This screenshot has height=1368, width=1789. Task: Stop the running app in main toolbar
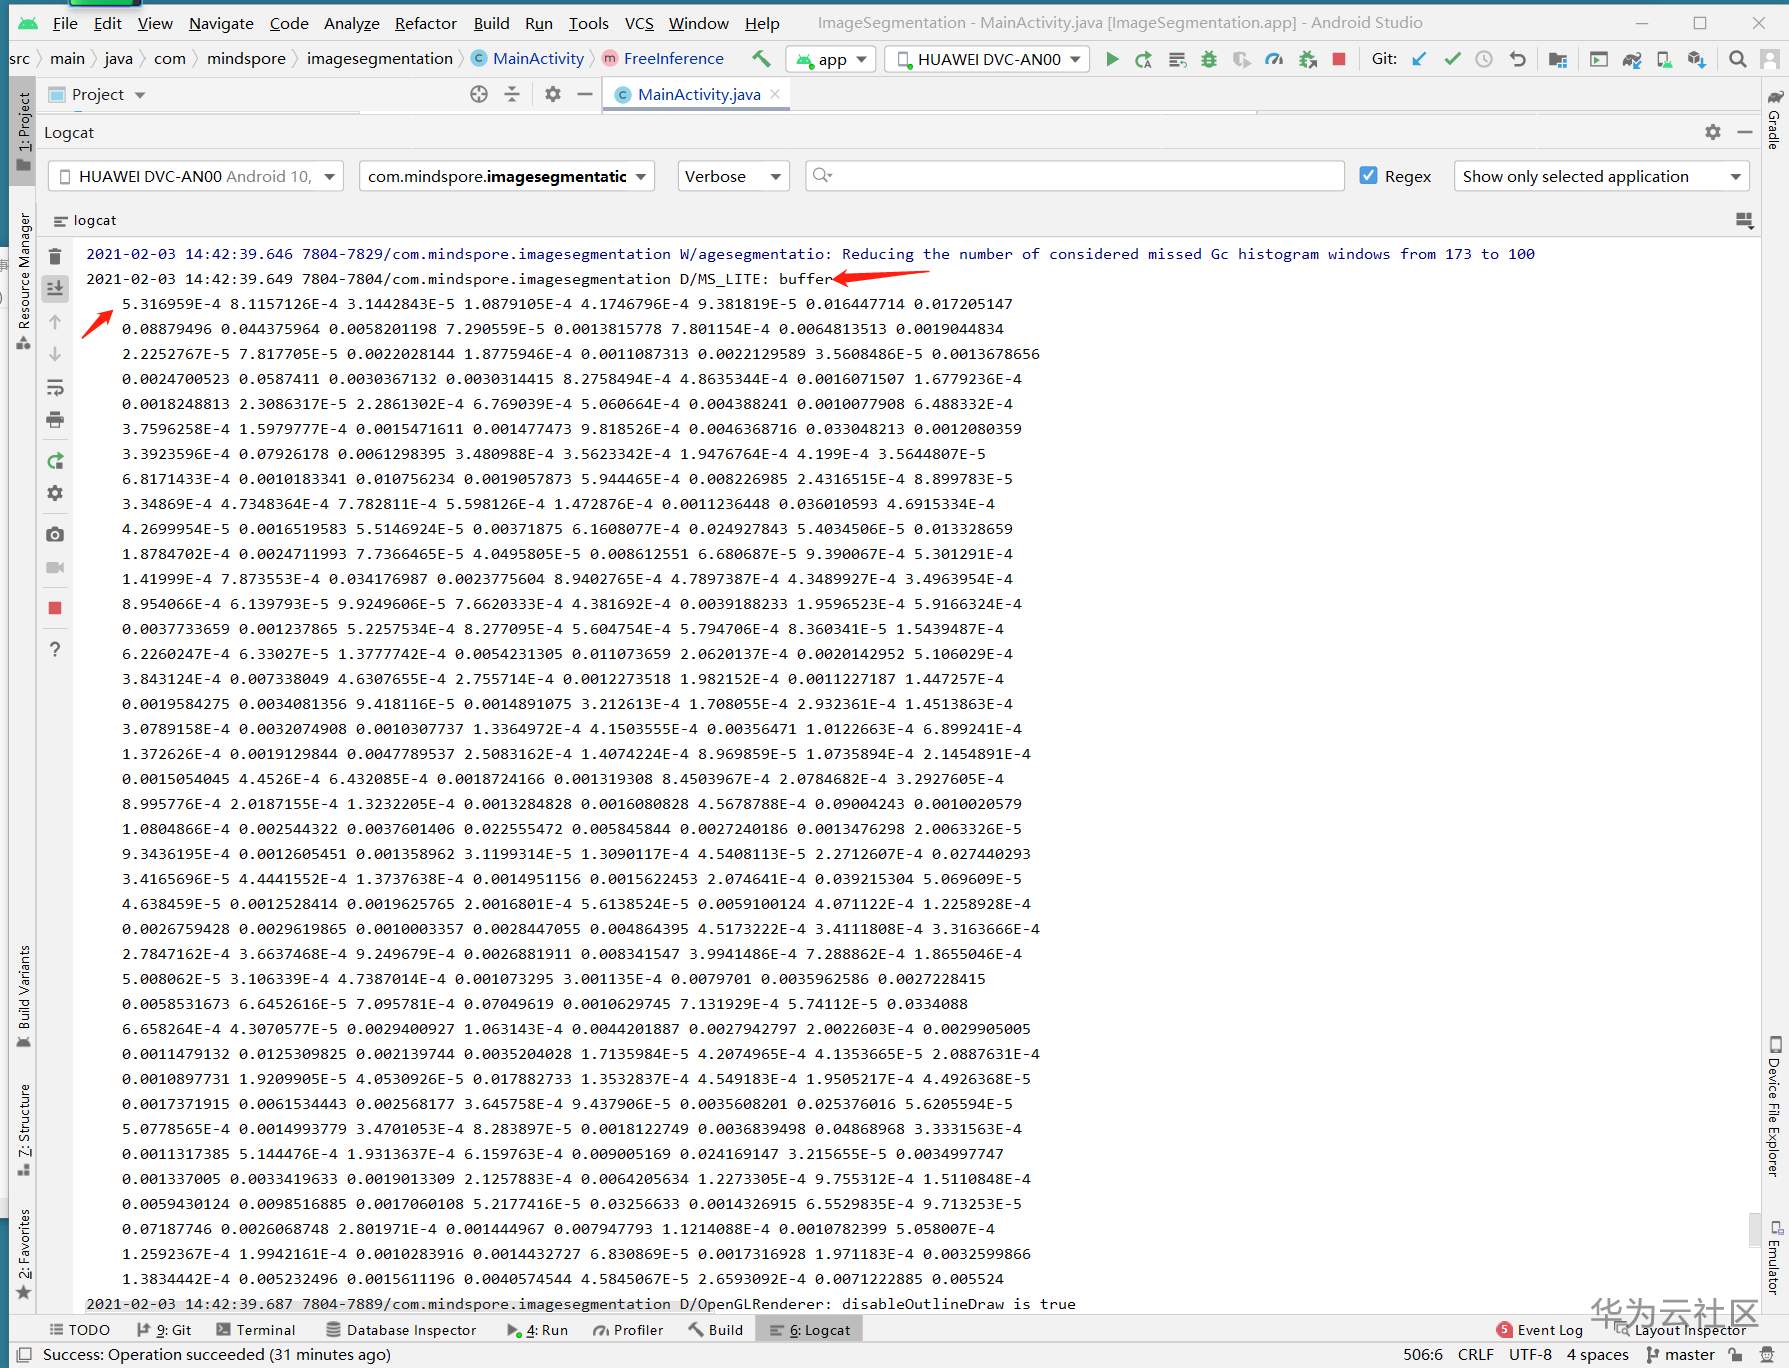tap(1339, 59)
